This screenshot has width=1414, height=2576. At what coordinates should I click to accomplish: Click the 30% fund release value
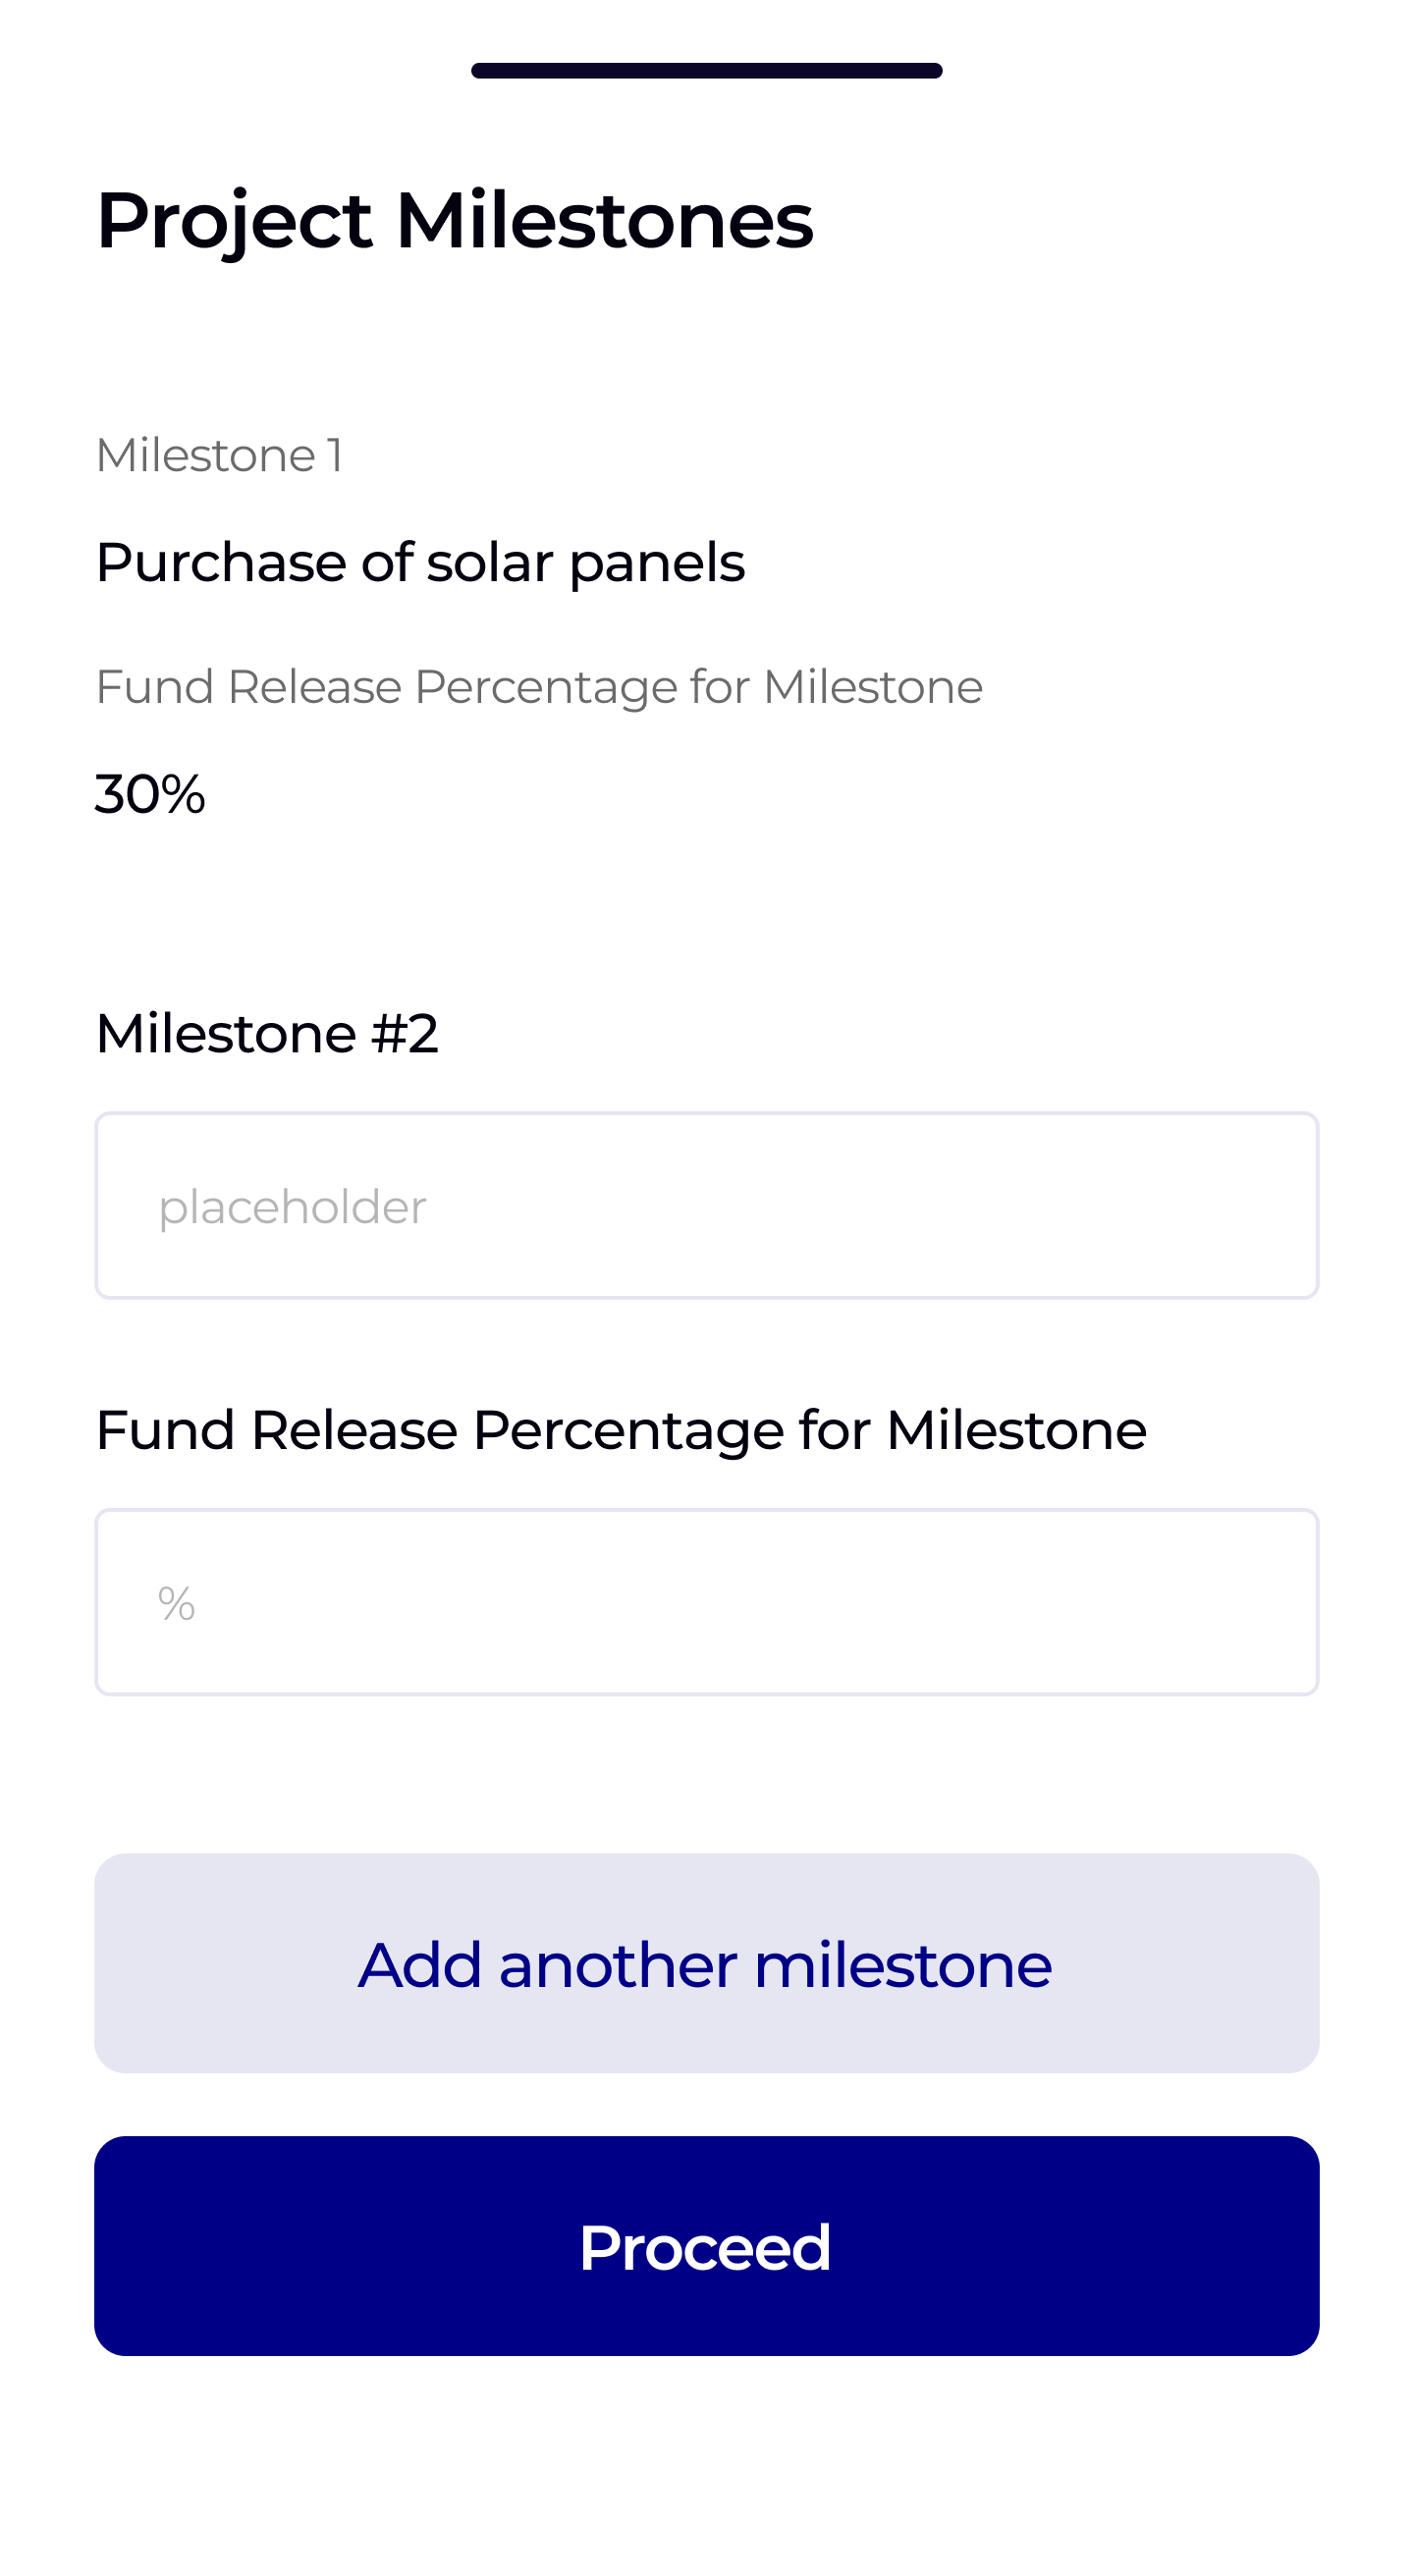150,795
